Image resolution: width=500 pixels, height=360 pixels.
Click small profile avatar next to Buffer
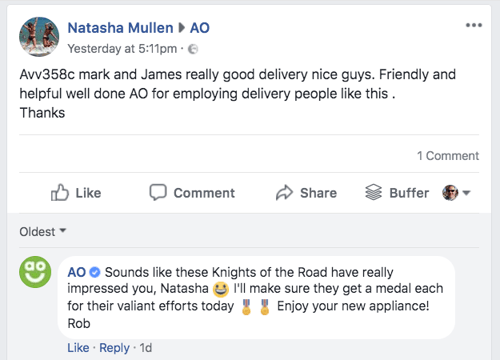pyautogui.click(x=450, y=193)
